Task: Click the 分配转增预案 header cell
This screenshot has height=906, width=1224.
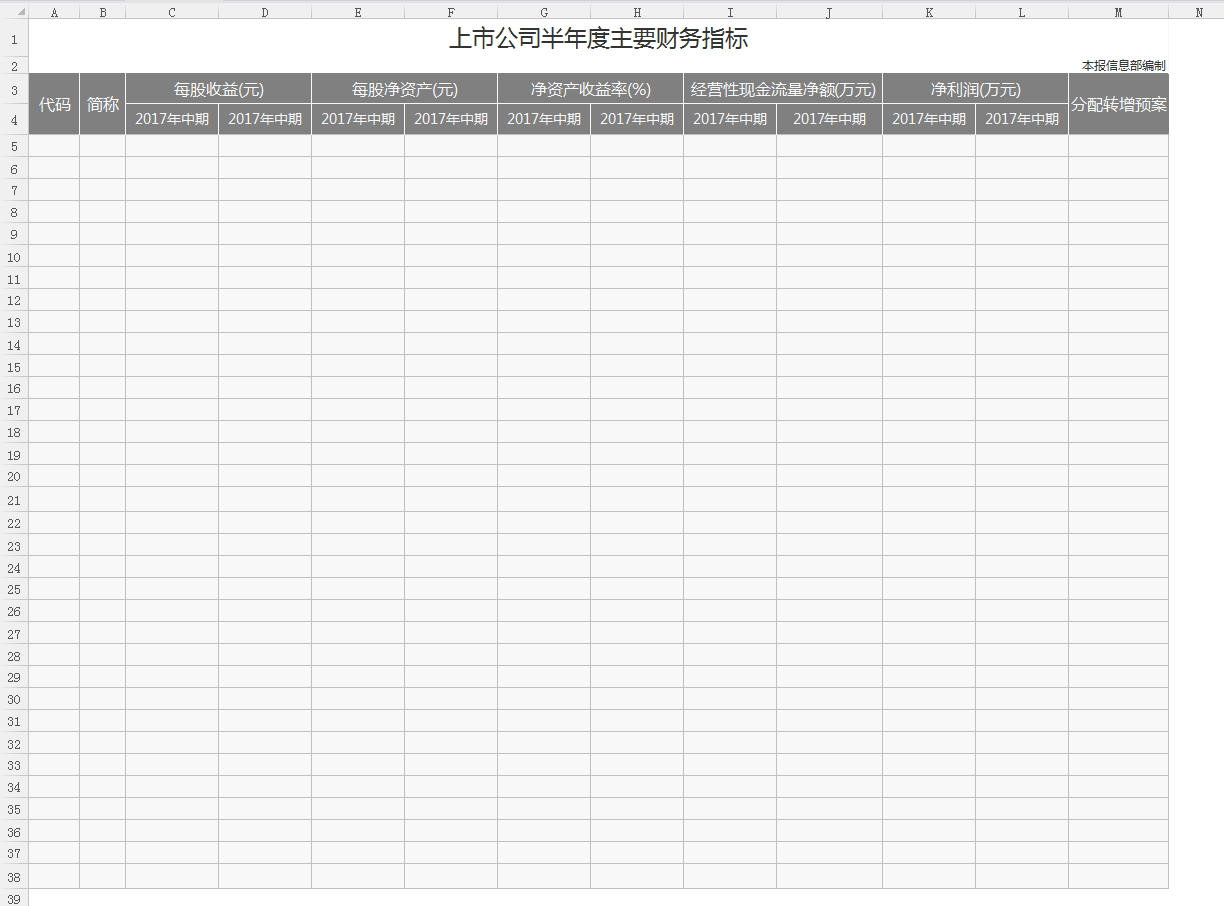Action: pyautogui.click(x=1118, y=104)
